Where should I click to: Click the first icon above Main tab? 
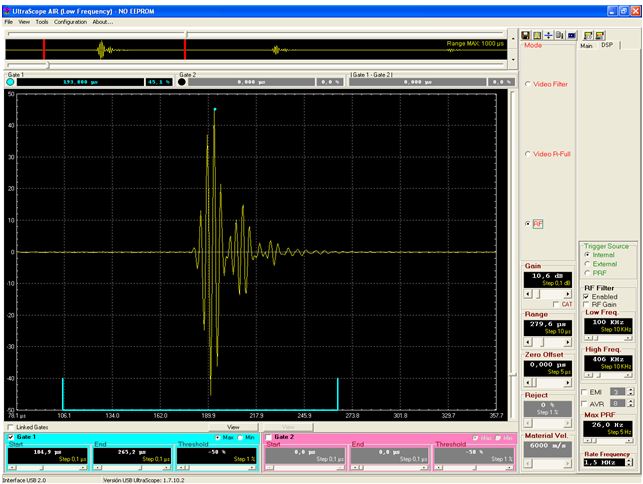588,35
